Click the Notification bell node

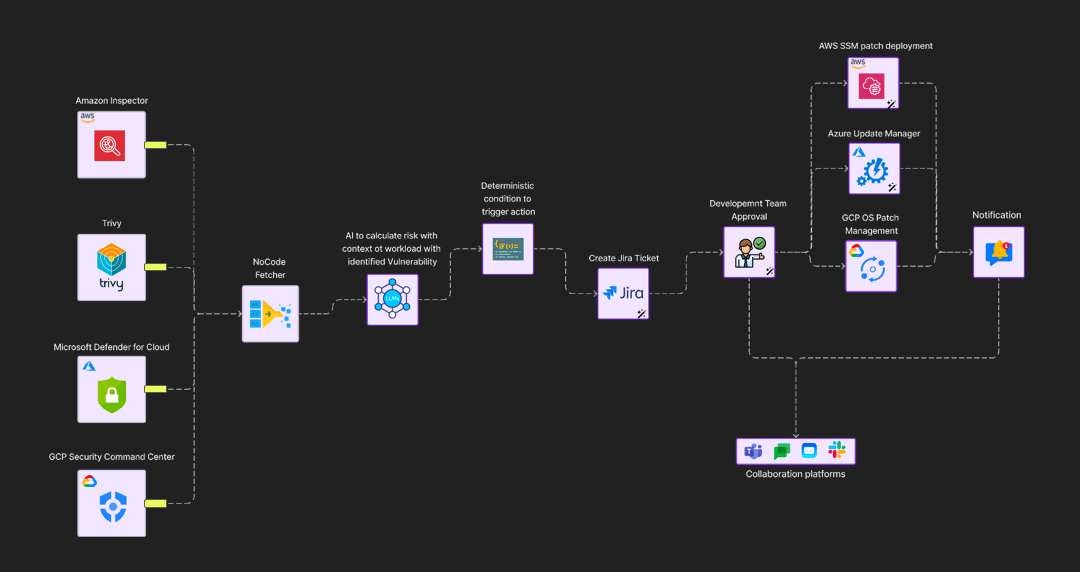(x=998, y=252)
